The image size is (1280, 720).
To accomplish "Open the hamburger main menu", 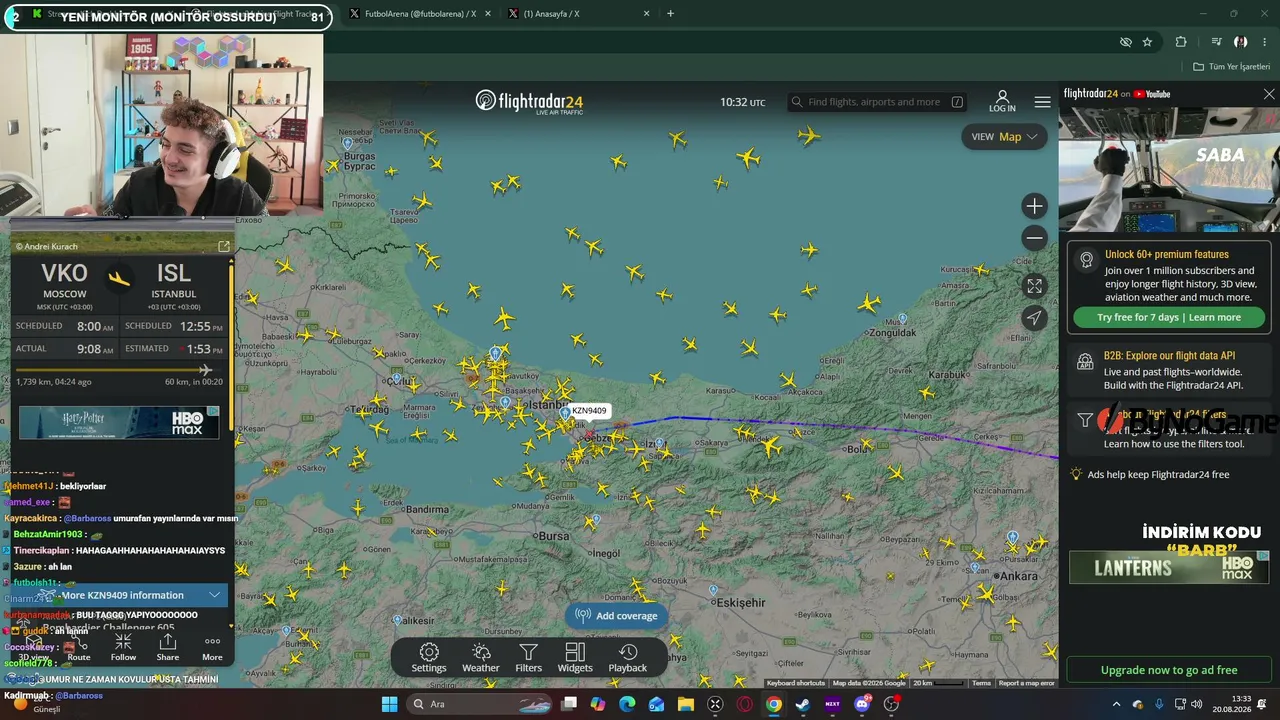I will [1042, 102].
